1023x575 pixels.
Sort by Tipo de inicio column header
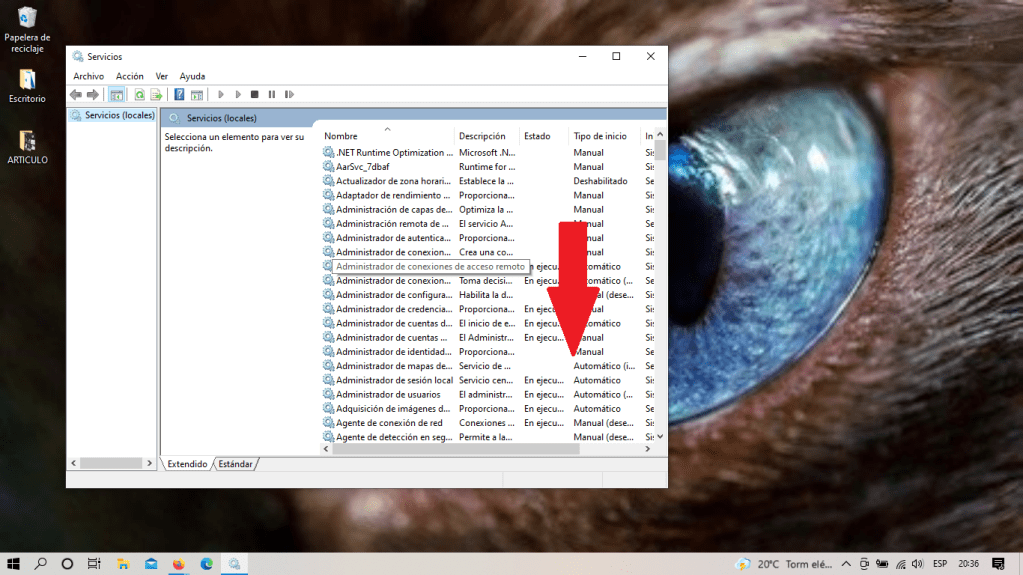point(600,136)
